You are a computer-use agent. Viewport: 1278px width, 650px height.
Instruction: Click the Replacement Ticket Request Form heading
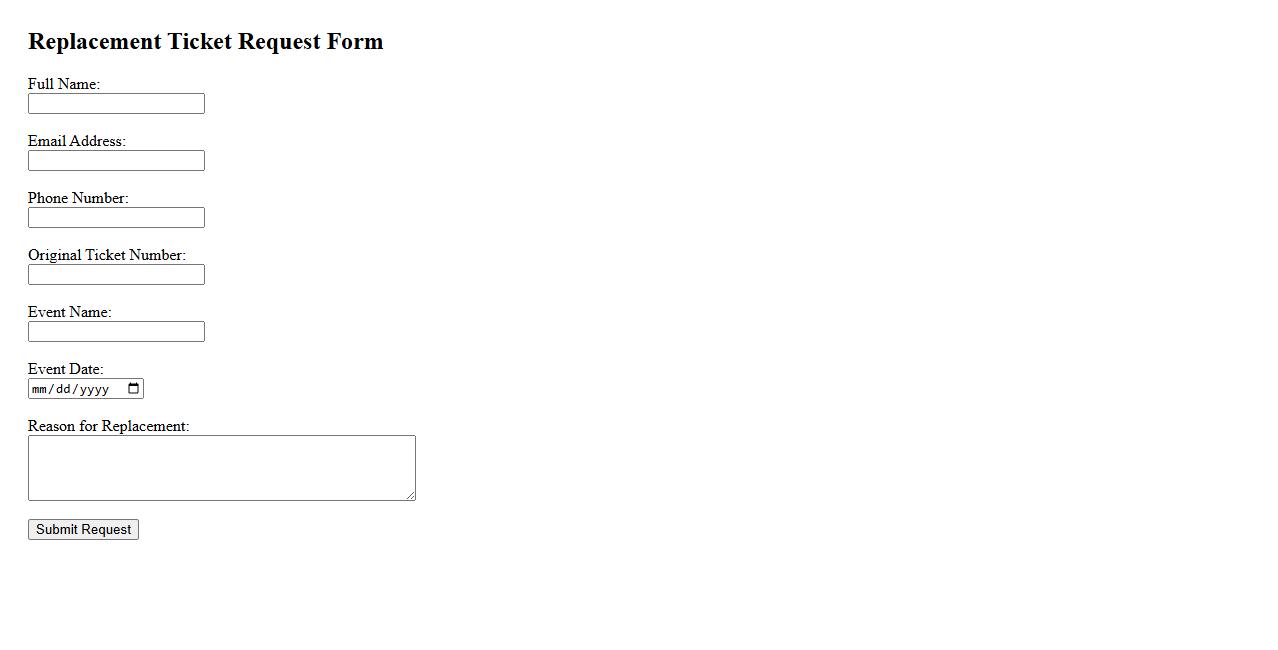[x=206, y=41]
